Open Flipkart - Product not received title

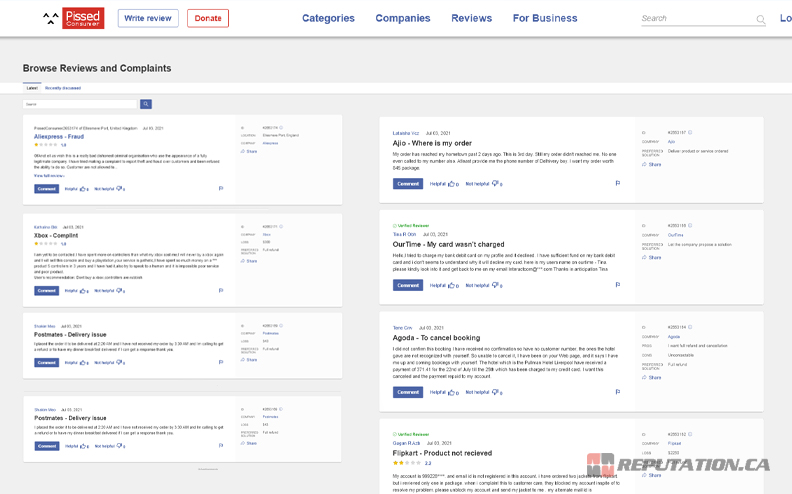pyautogui.click(x=442, y=453)
